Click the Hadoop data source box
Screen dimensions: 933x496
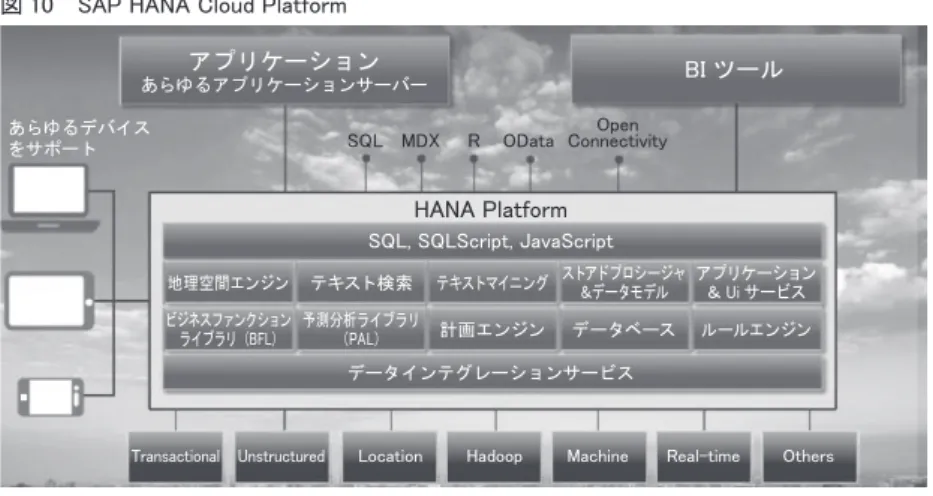(494, 456)
